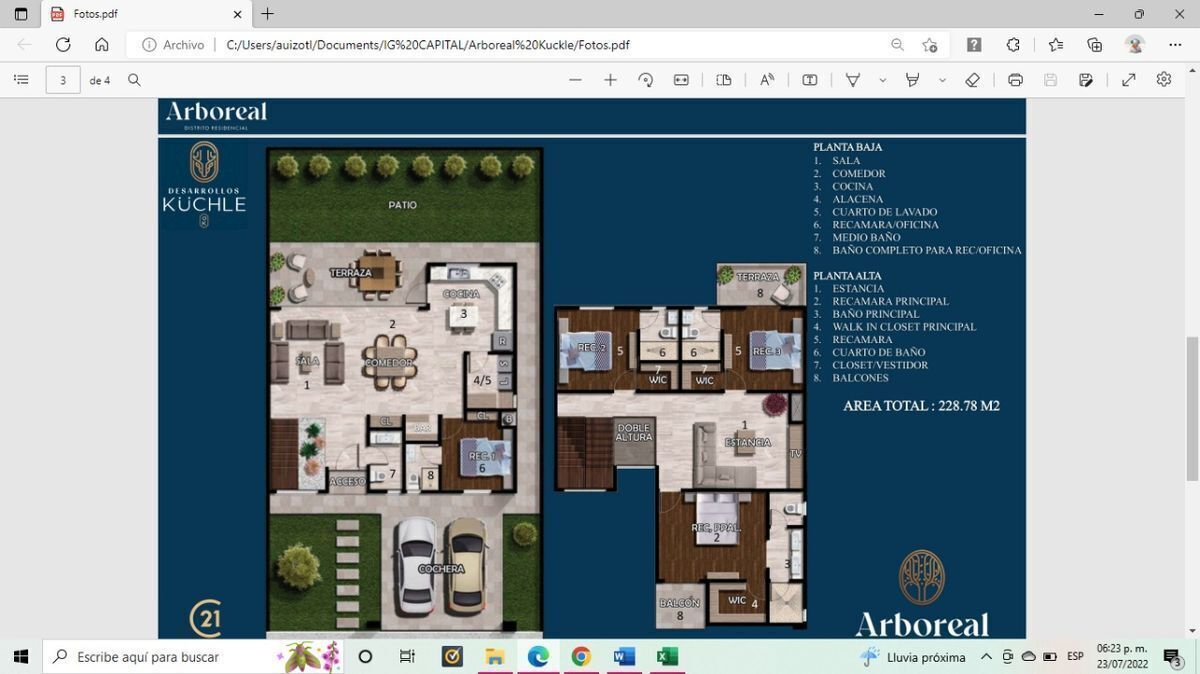Click the ESP language indicator
The image size is (1200, 674).
click(1075, 657)
